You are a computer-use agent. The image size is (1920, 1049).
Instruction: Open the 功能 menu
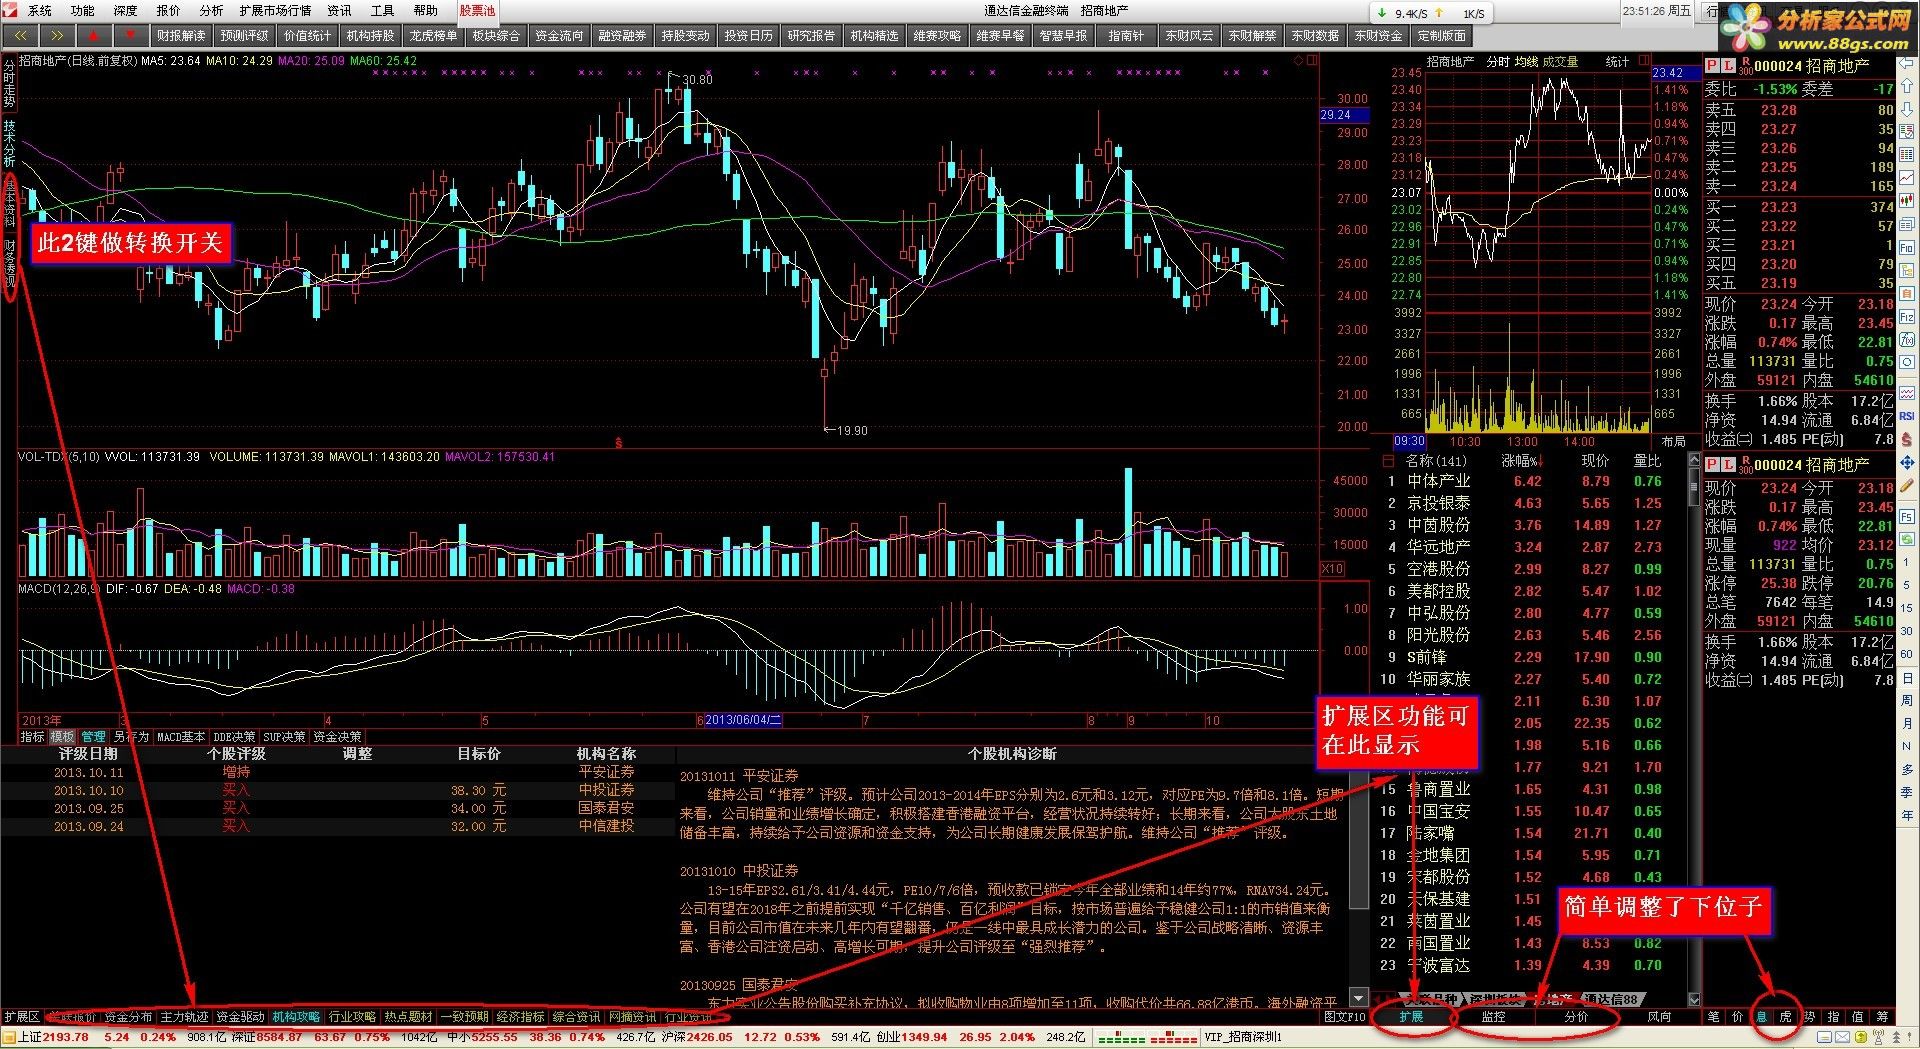tap(83, 10)
